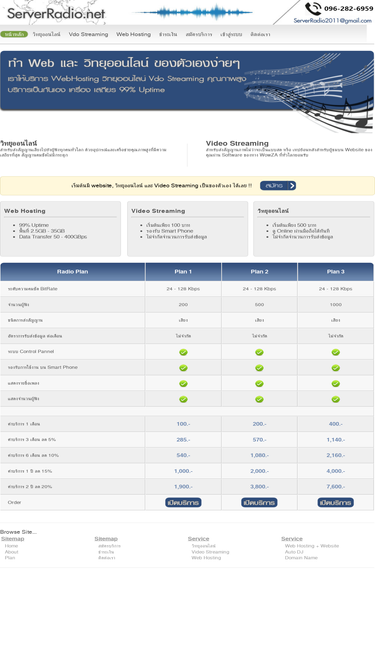This screenshot has height=667, width=375.
Task: Open the Domain Name footer link
Action: pos(301,558)
